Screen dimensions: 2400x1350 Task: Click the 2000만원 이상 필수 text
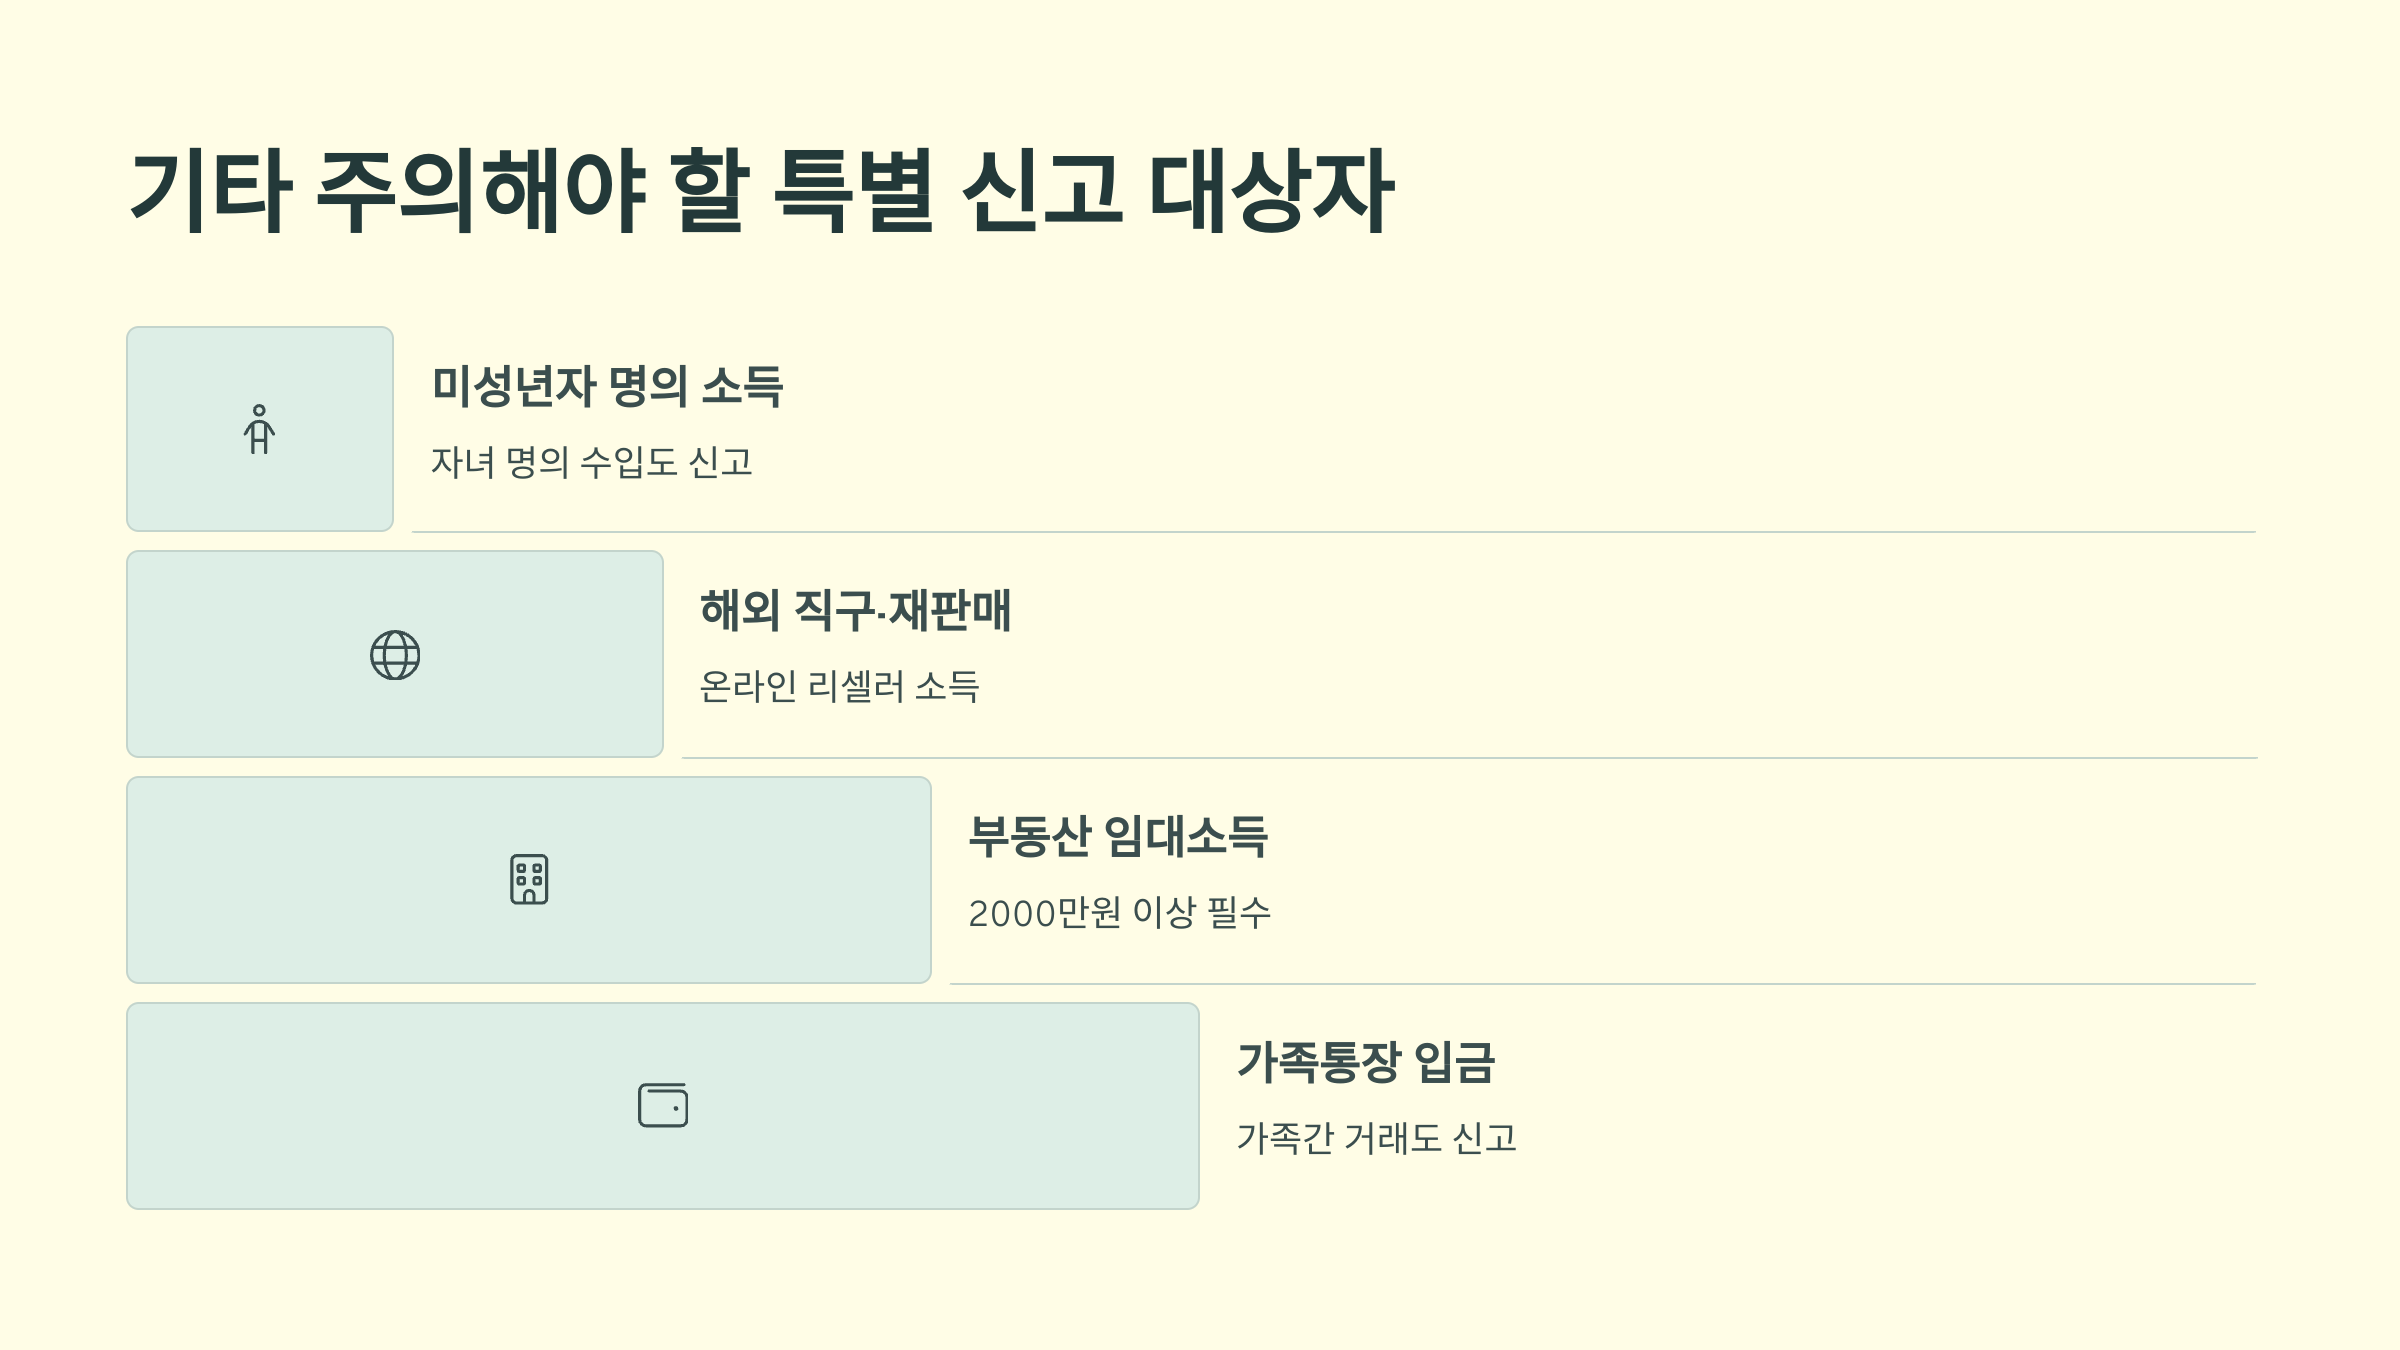click(x=1119, y=913)
